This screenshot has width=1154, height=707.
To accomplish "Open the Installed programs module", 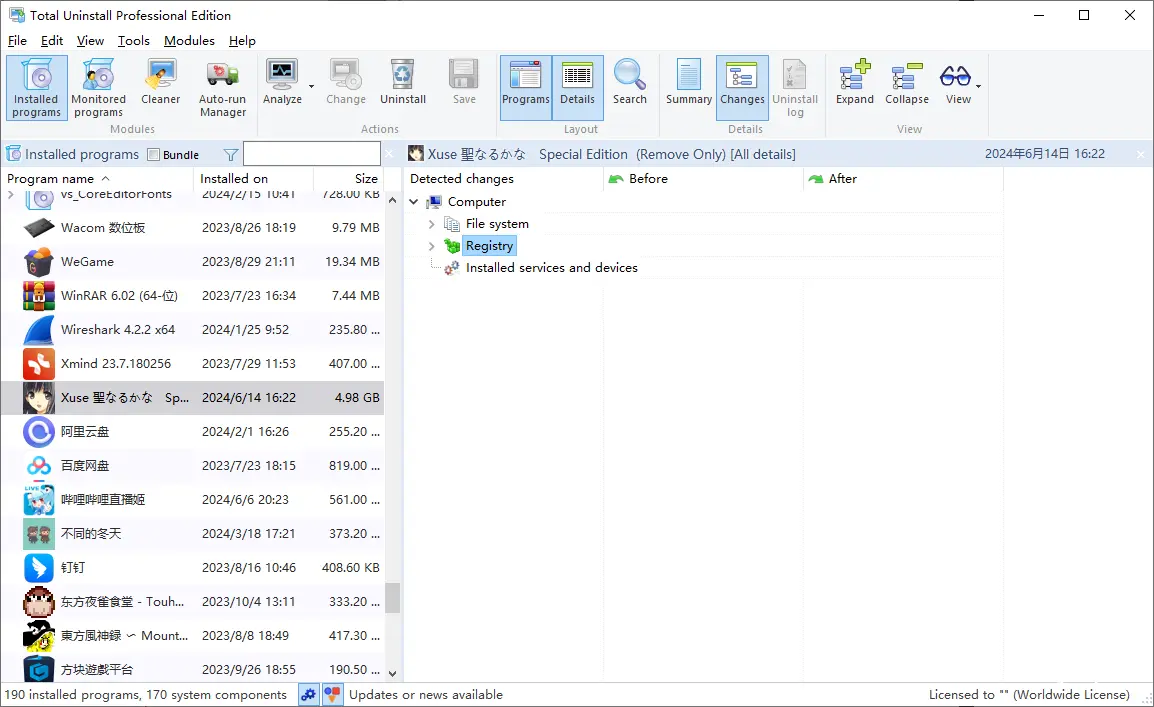I will click(x=36, y=88).
